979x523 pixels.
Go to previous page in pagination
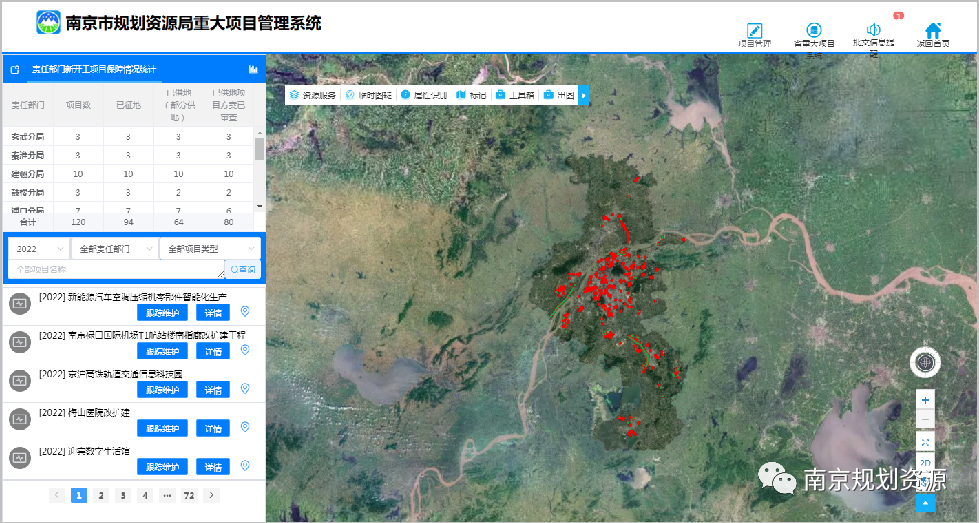57,495
